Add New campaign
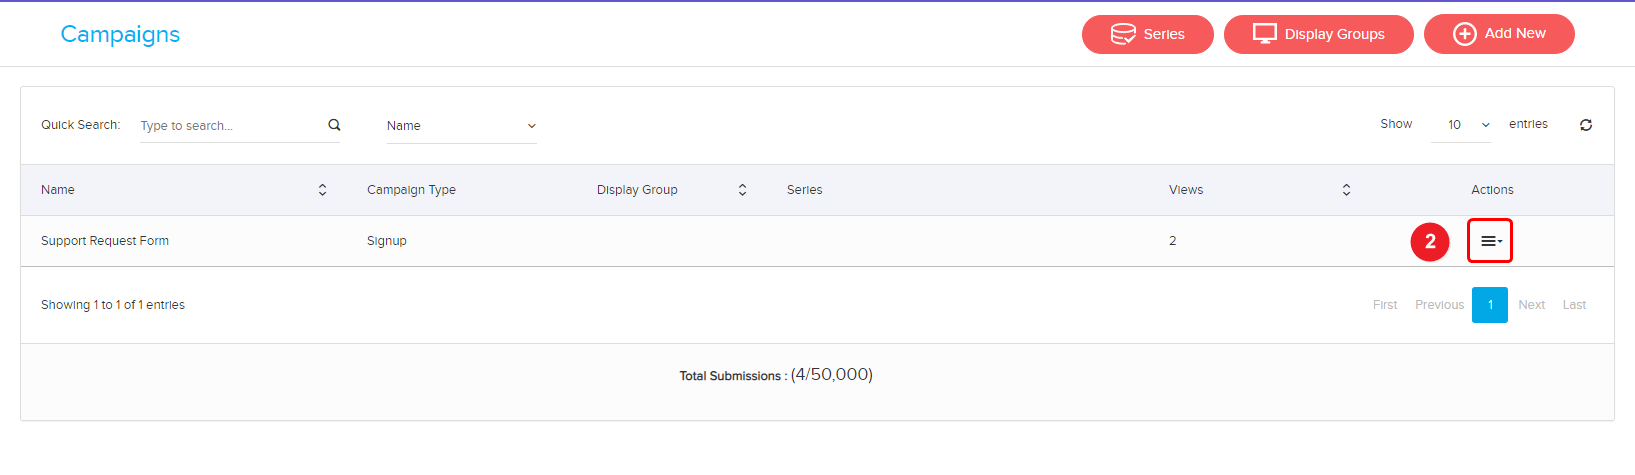Image resolution: width=1635 pixels, height=475 pixels. (x=1499, y=34)
